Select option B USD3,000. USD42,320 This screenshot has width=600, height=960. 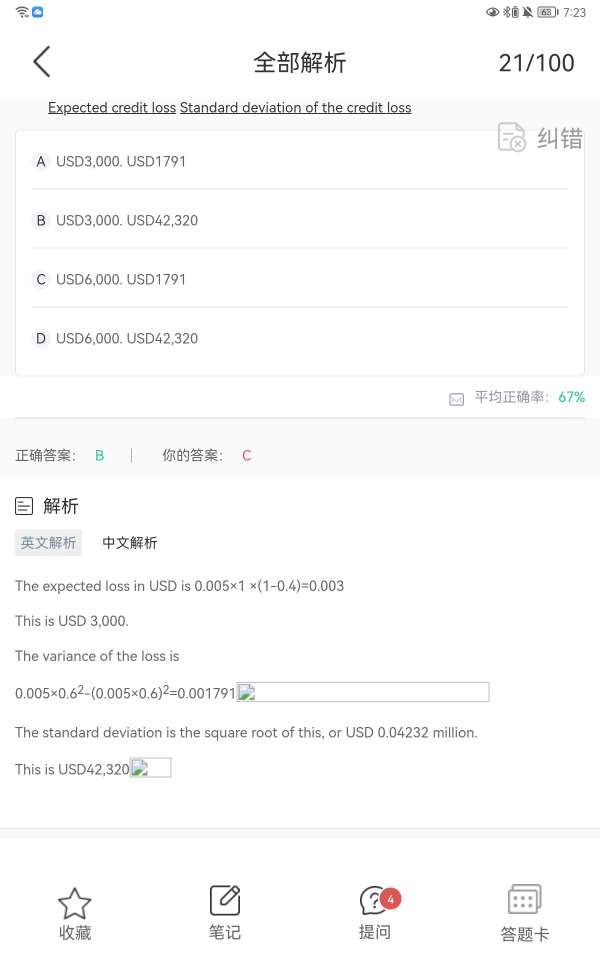127,220
